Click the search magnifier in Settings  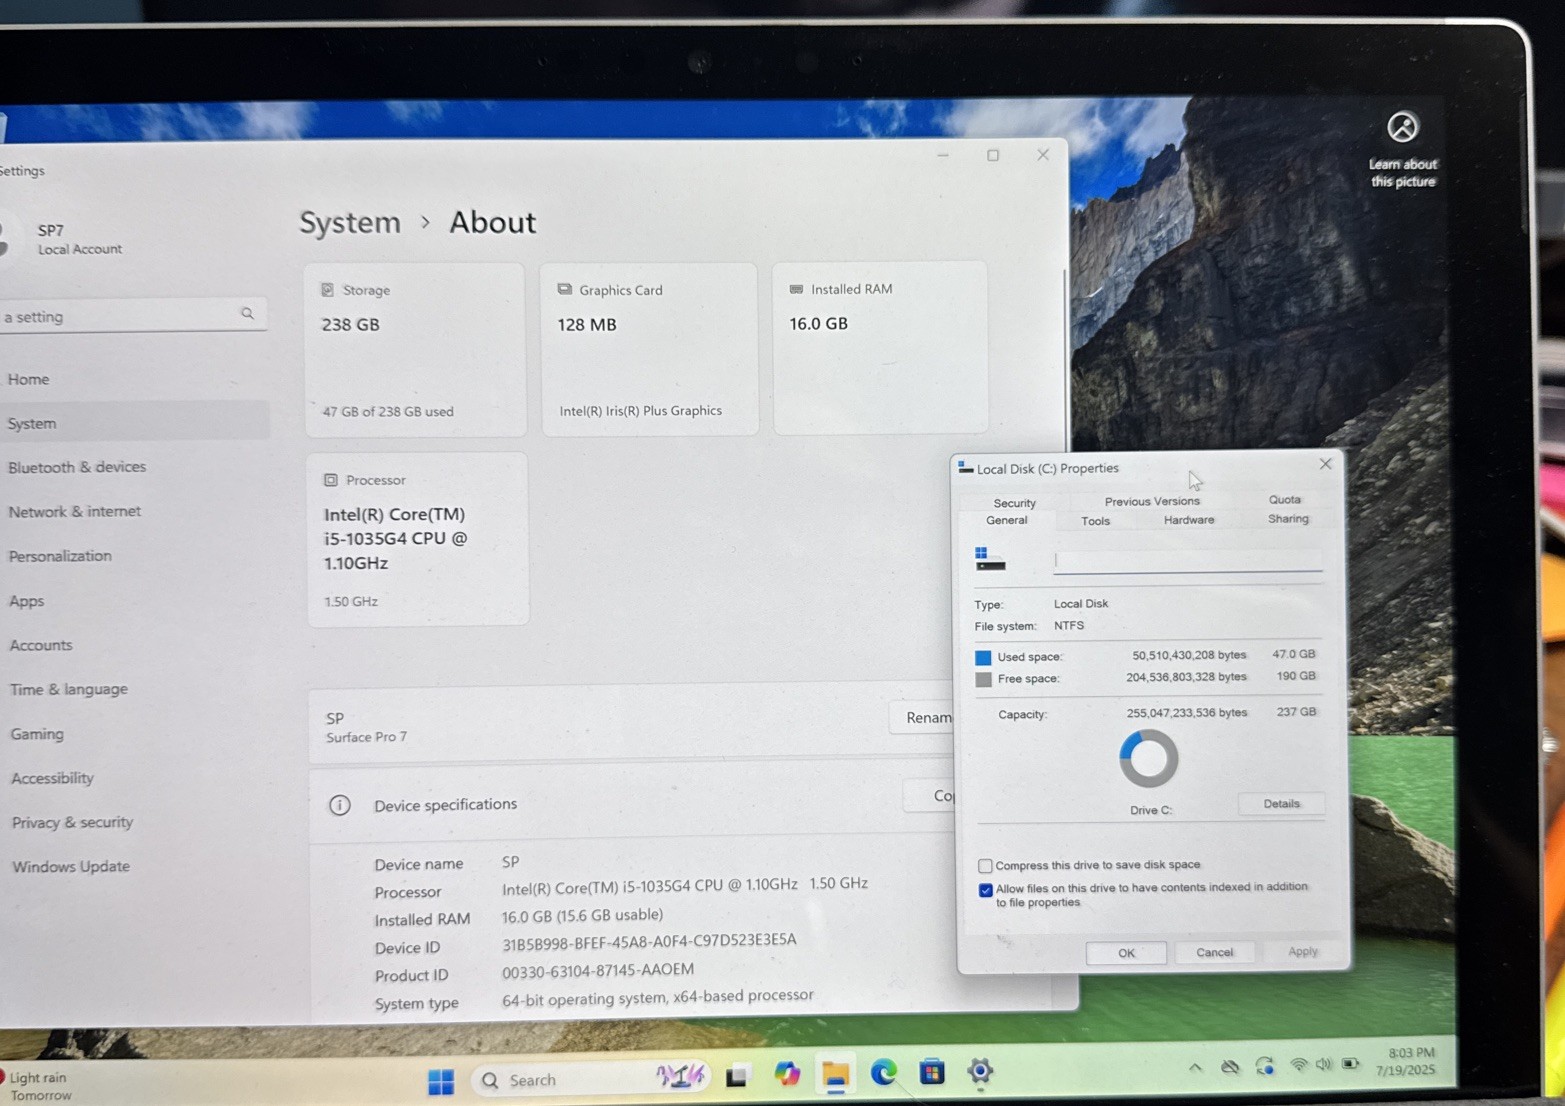point(247,314)
